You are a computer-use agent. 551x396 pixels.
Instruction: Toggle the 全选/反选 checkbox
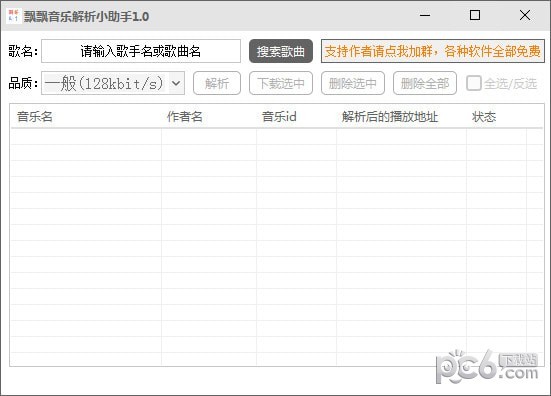pyautogui.click(x=473, y=84)
